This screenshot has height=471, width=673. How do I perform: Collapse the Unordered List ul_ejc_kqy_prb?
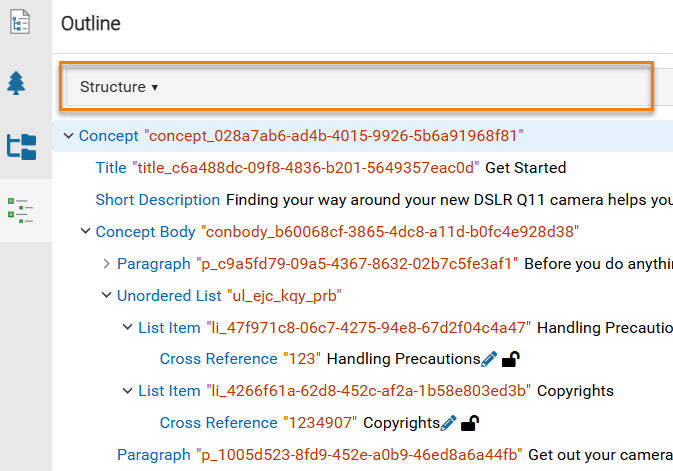point(106,295)
